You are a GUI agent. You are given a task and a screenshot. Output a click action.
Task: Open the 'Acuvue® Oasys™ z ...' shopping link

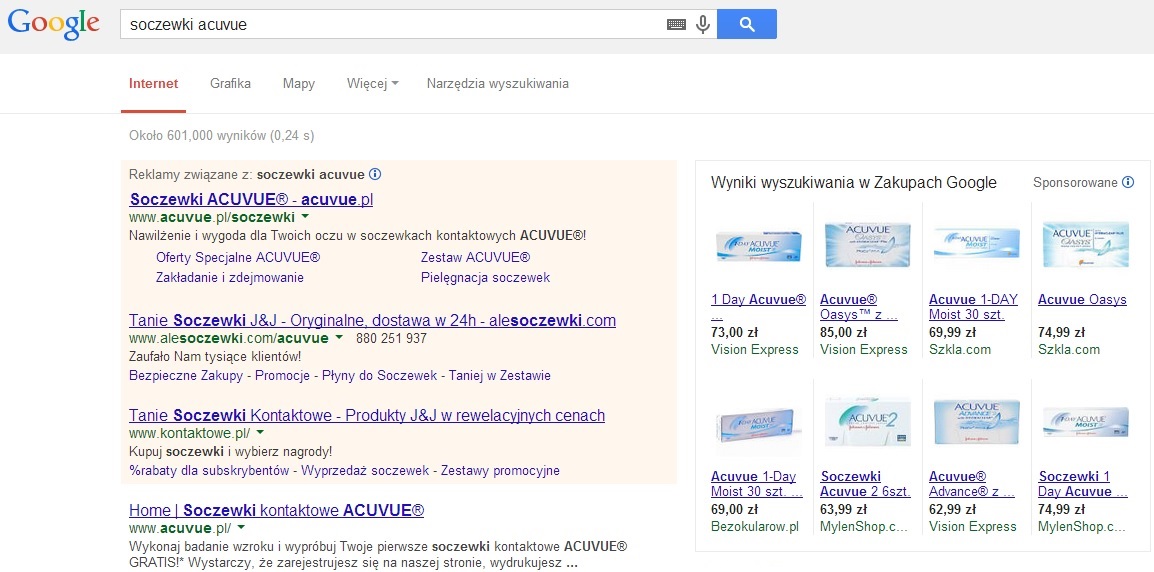(859, 307)
